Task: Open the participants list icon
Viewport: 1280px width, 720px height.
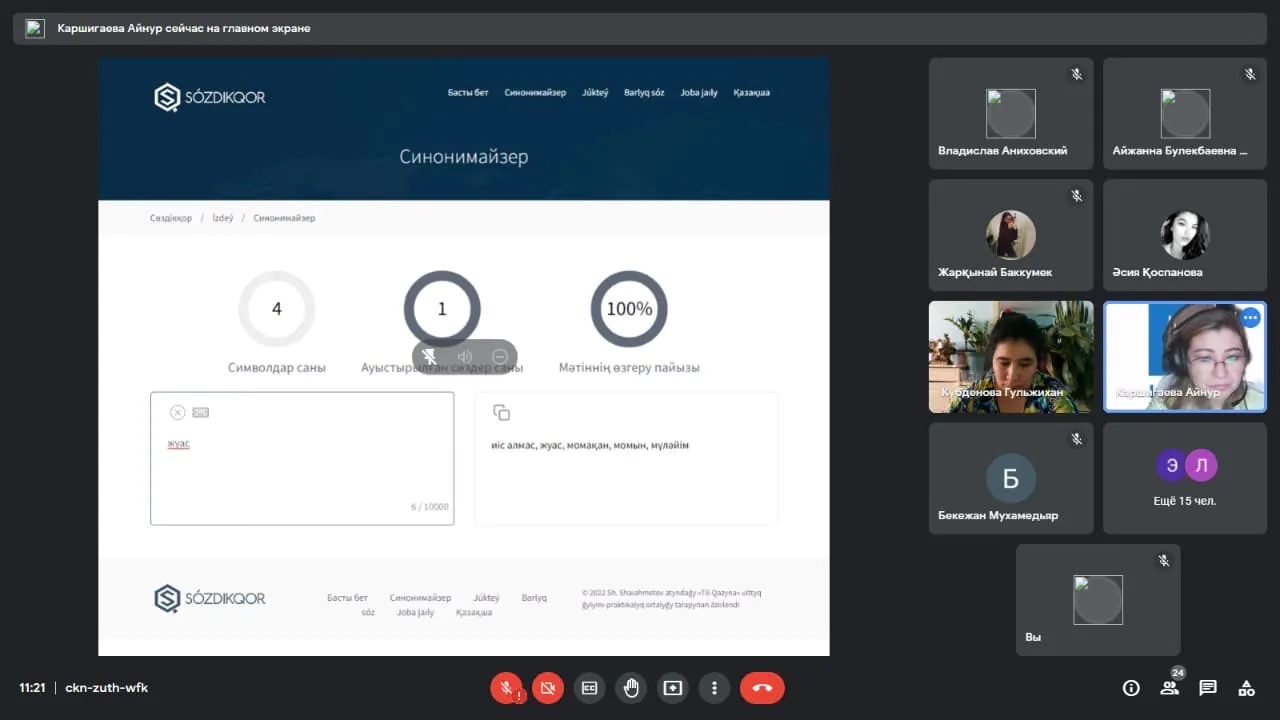Action: coord(1169,688)
